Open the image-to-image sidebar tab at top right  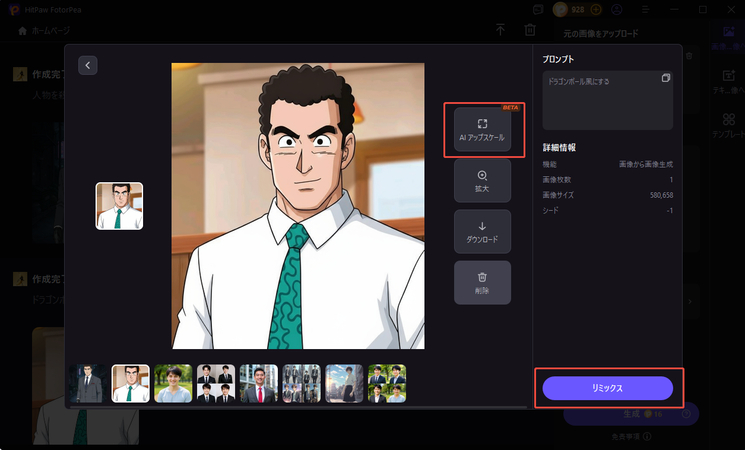click(728, 38)
